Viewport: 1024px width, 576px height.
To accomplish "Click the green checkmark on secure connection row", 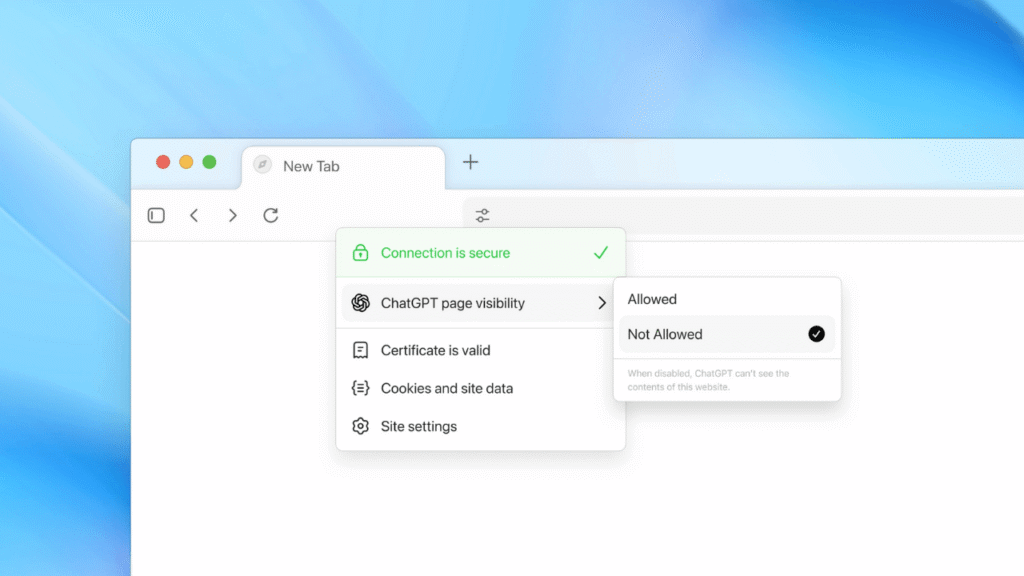I will [600, 253].
